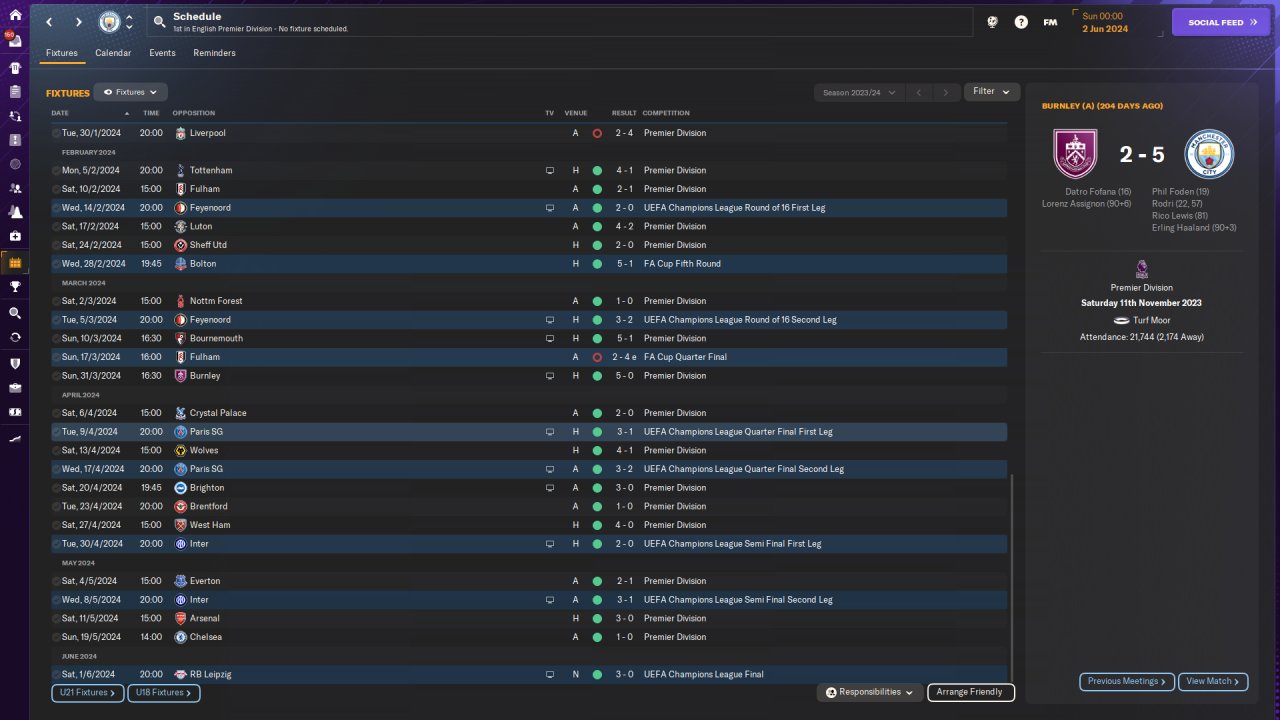Image resolution: width=1280 pixels, height=720 pixels.
Task: Open the Staff people icon in the sidebar
Action: pos(15,188)
